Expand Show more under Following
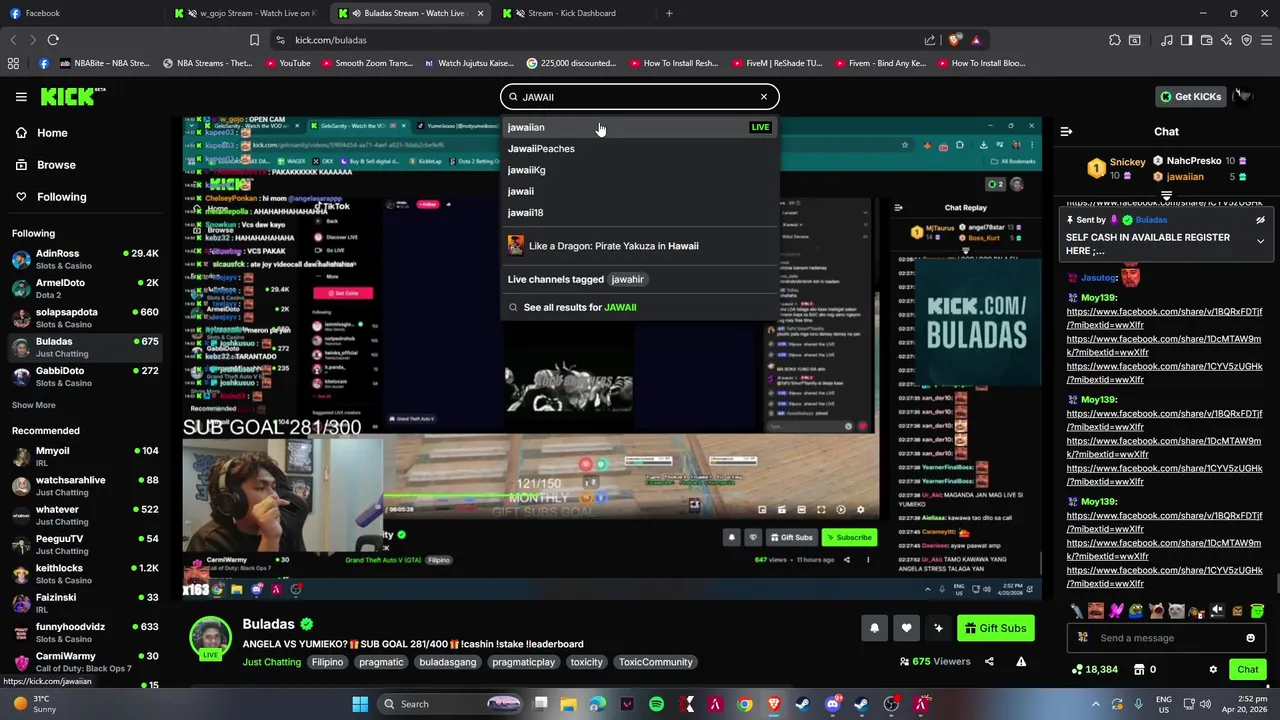 tap(33, 405)
